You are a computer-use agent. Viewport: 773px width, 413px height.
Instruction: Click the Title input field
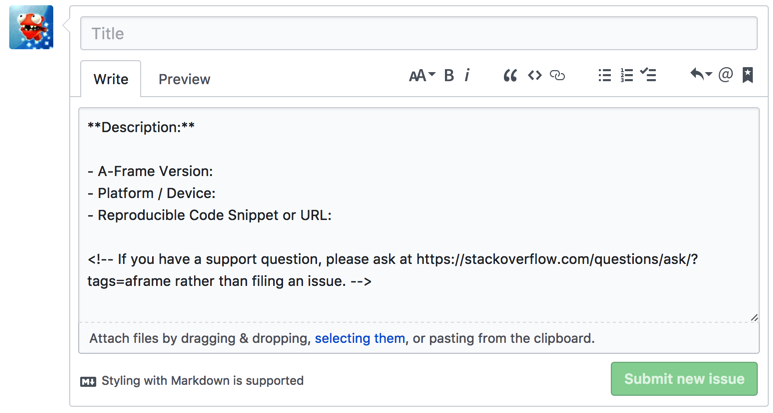click(419, 33)
